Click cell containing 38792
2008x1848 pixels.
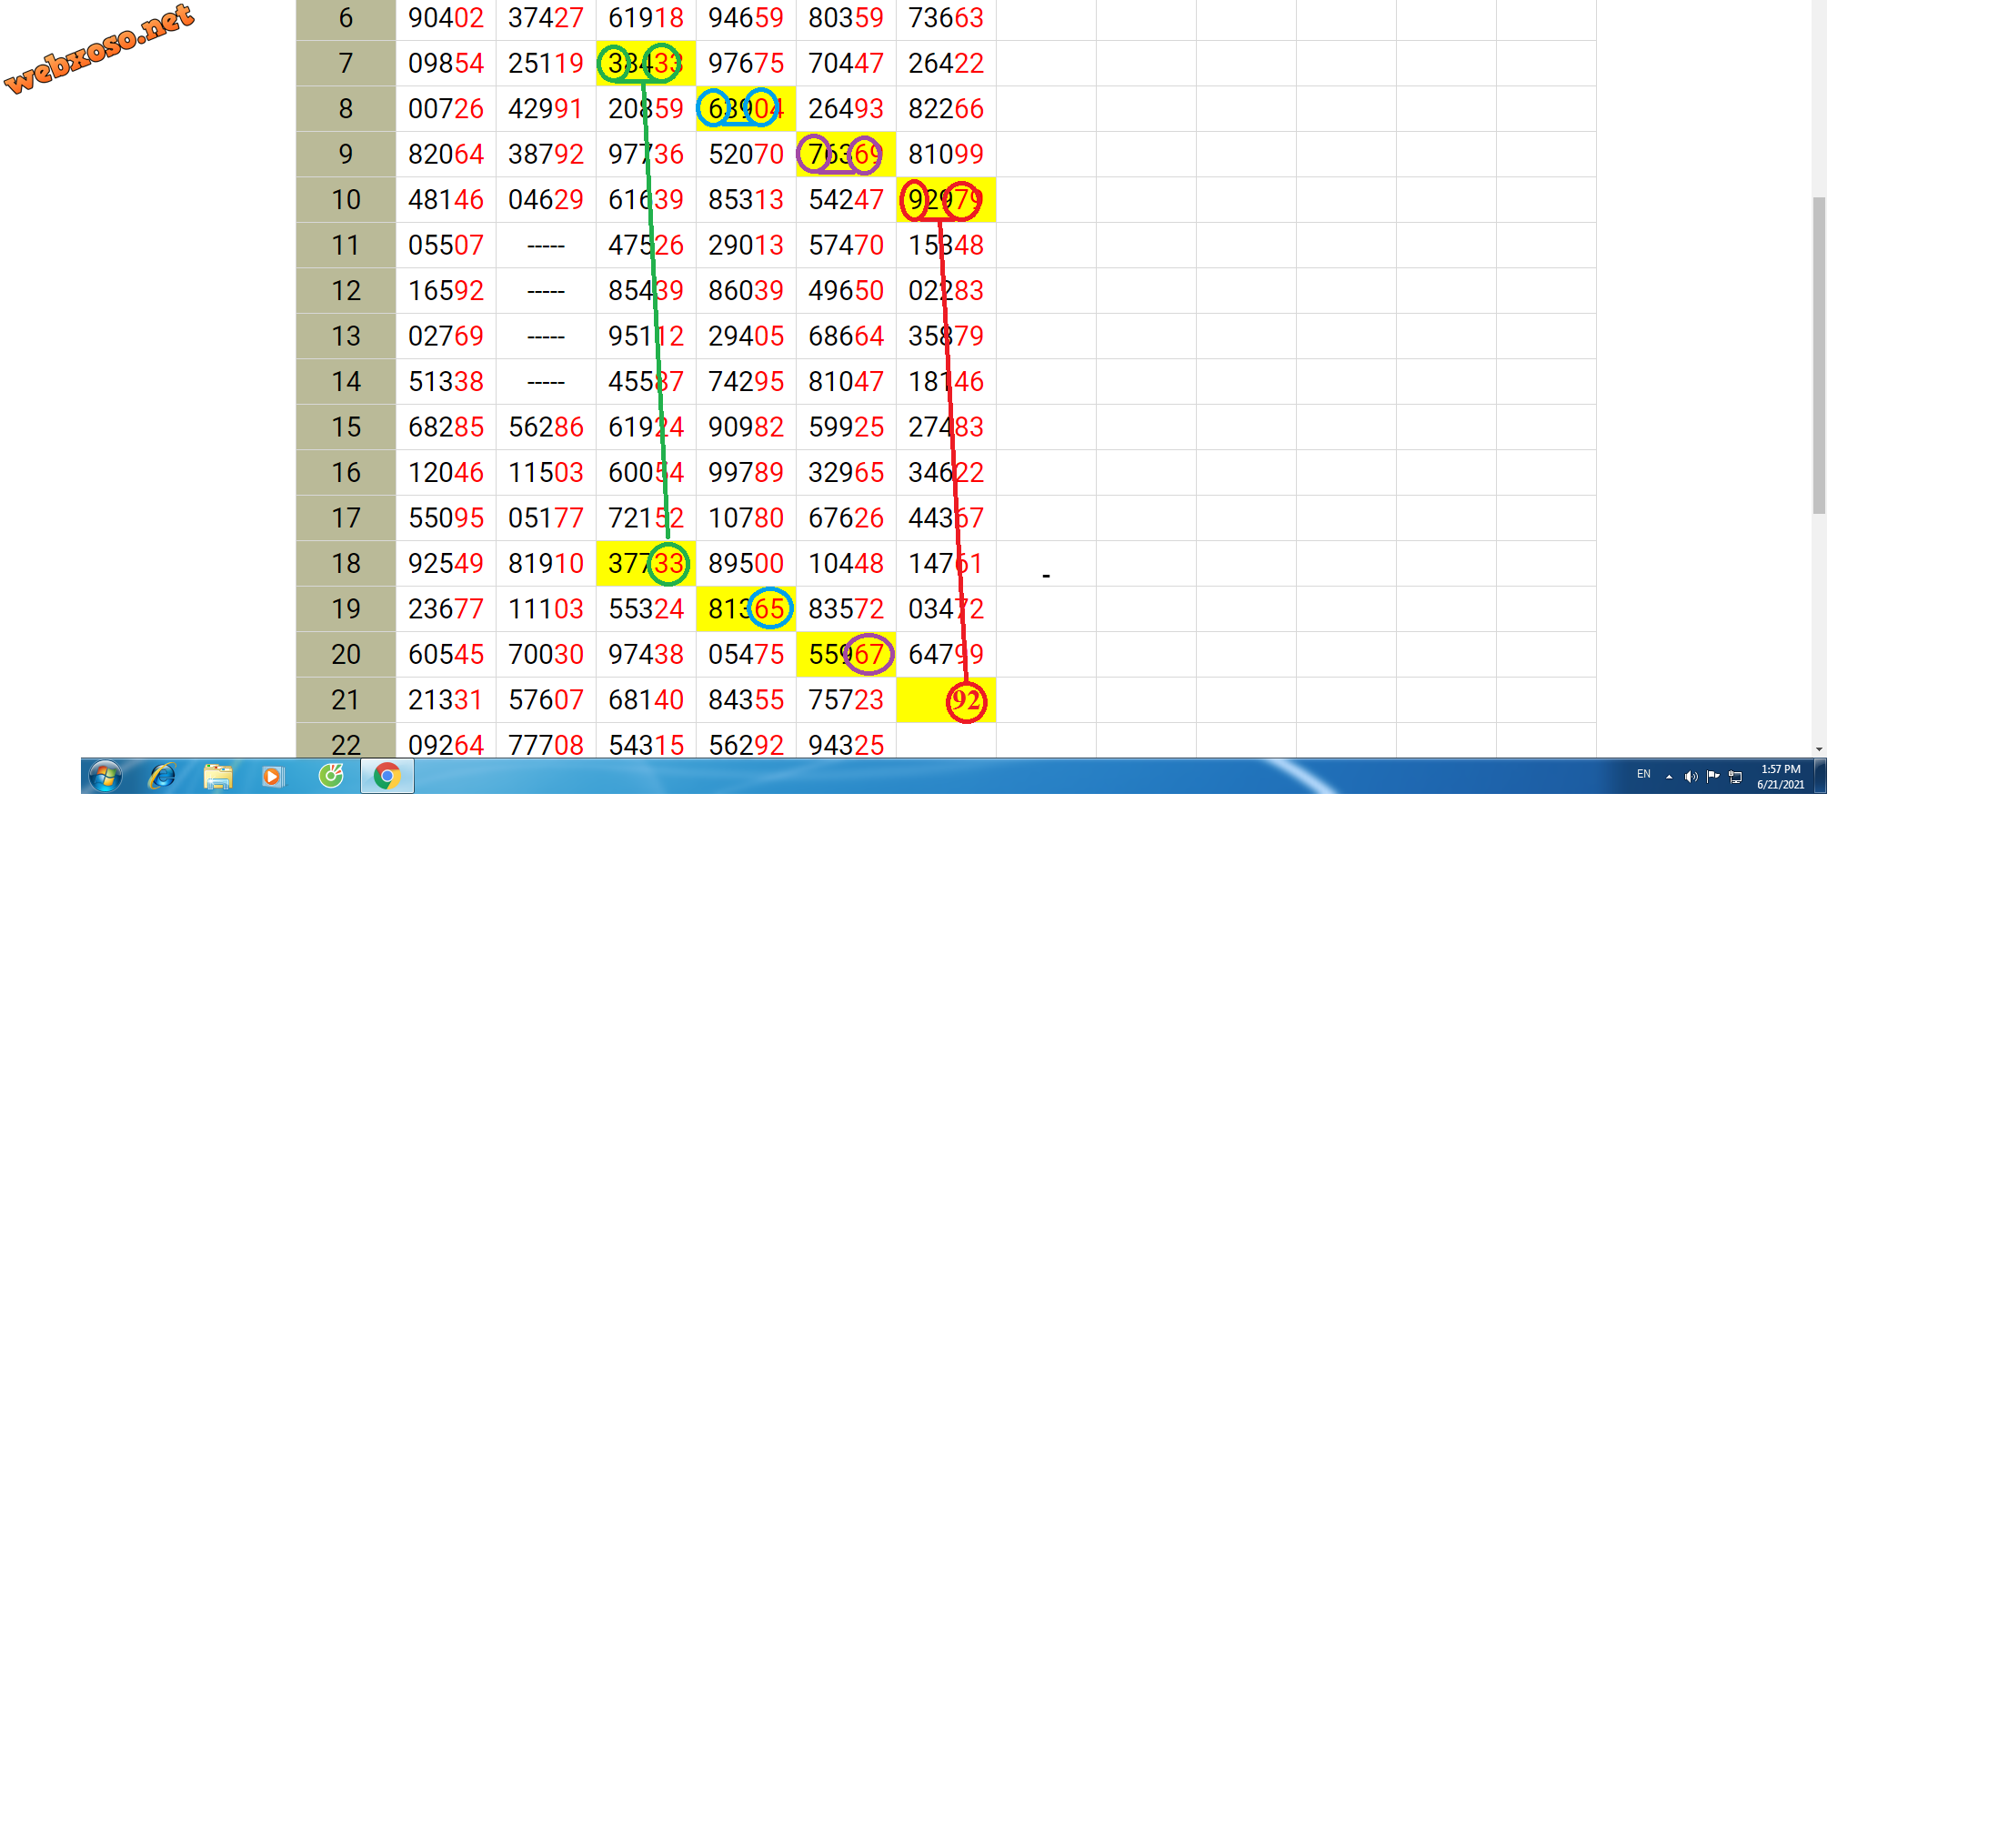(x=546, y=154)
